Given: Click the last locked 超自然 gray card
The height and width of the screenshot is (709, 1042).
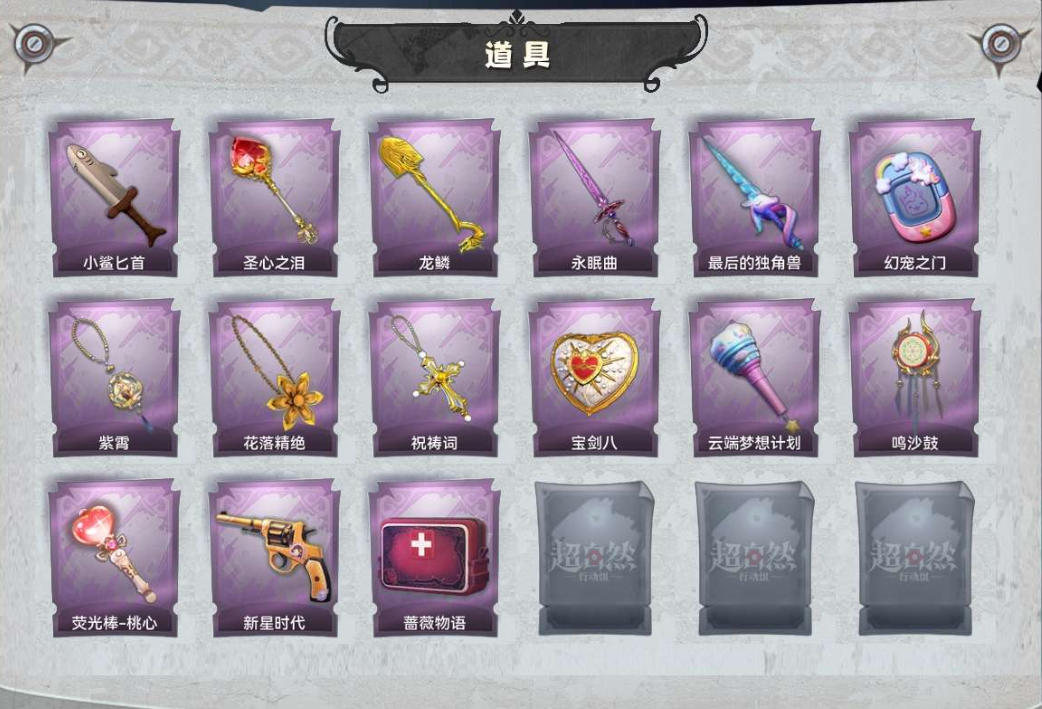Looking at the screenshot, I should click(x=914, y=557).
